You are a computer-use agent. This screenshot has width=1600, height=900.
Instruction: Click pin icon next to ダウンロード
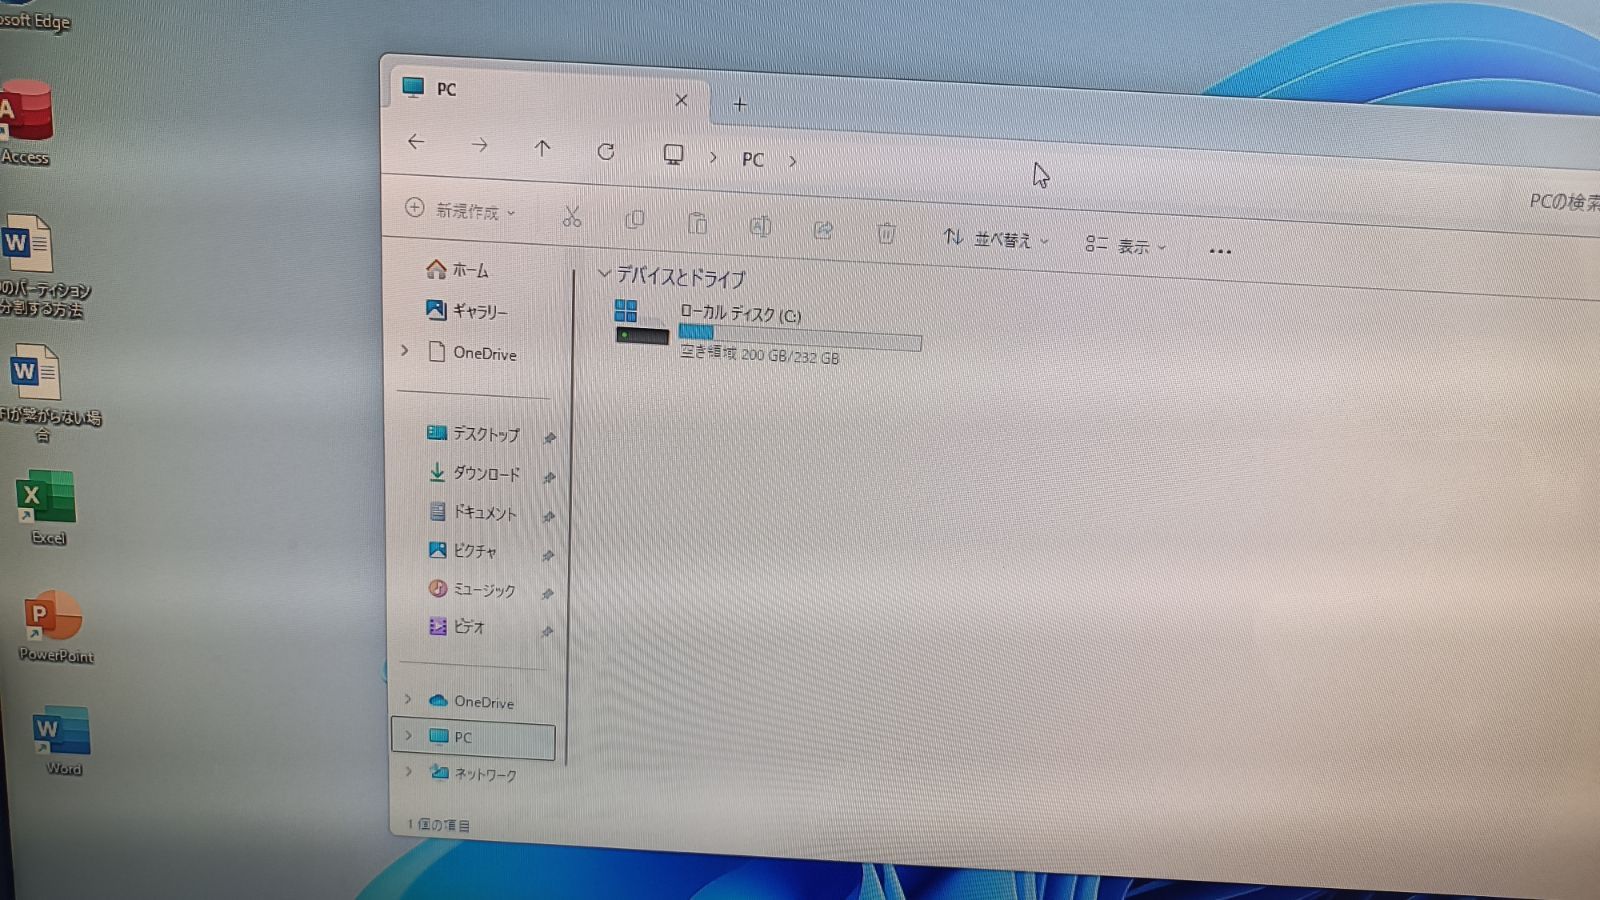549,478
